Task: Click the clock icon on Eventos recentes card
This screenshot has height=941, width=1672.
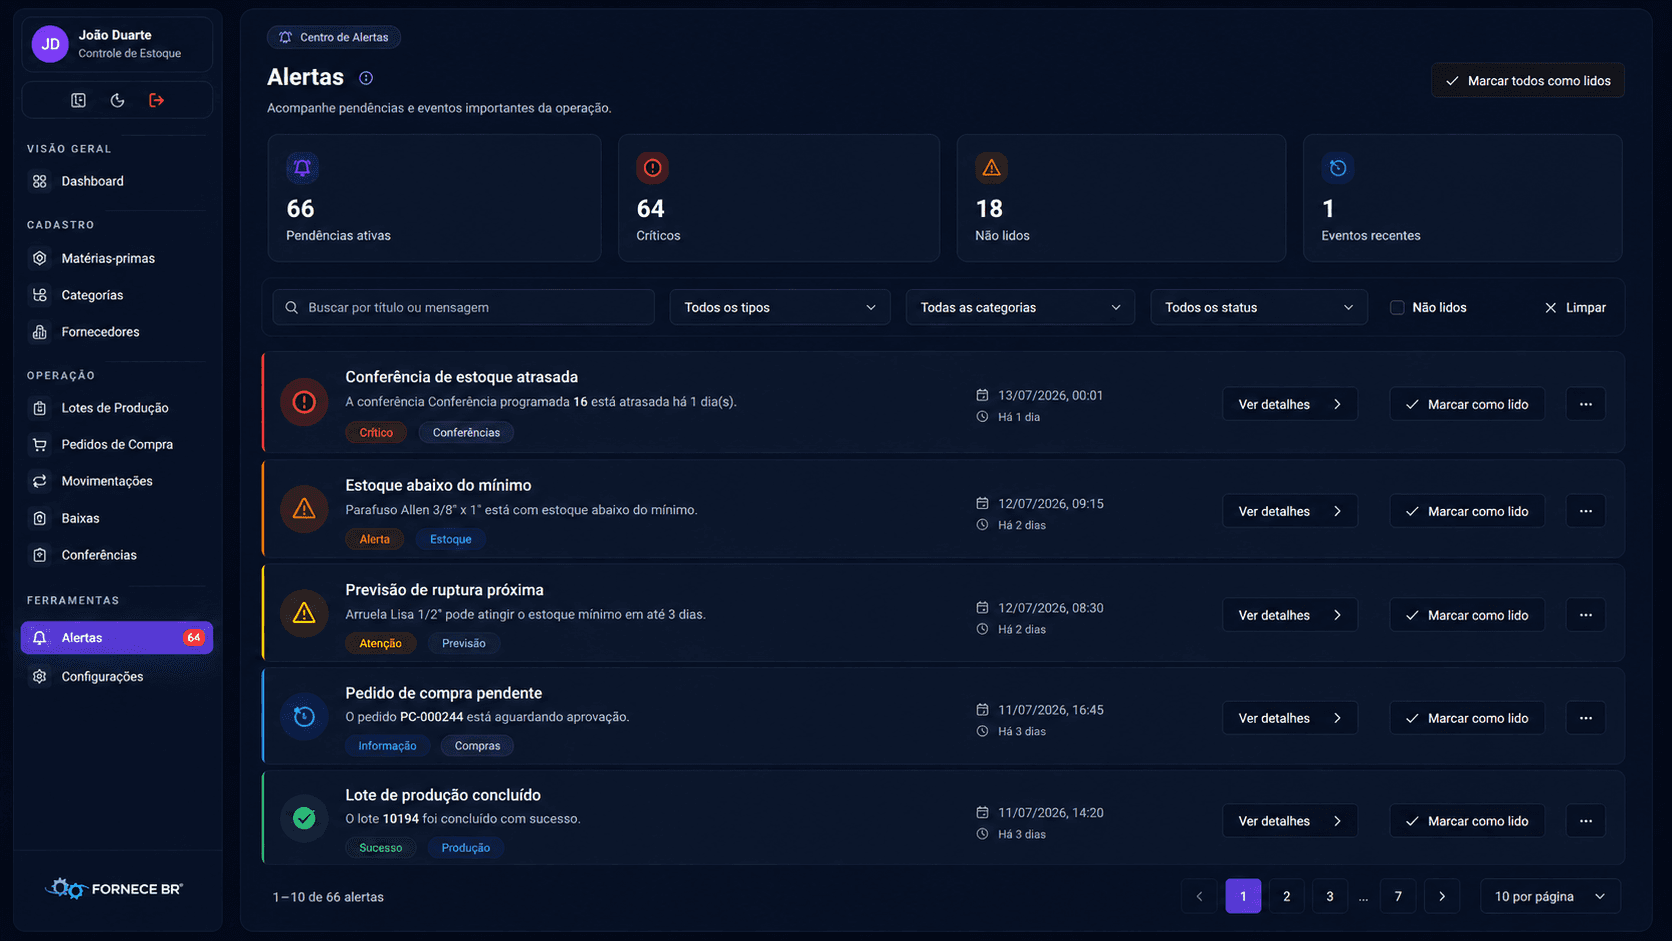Action: [1338, 168]
